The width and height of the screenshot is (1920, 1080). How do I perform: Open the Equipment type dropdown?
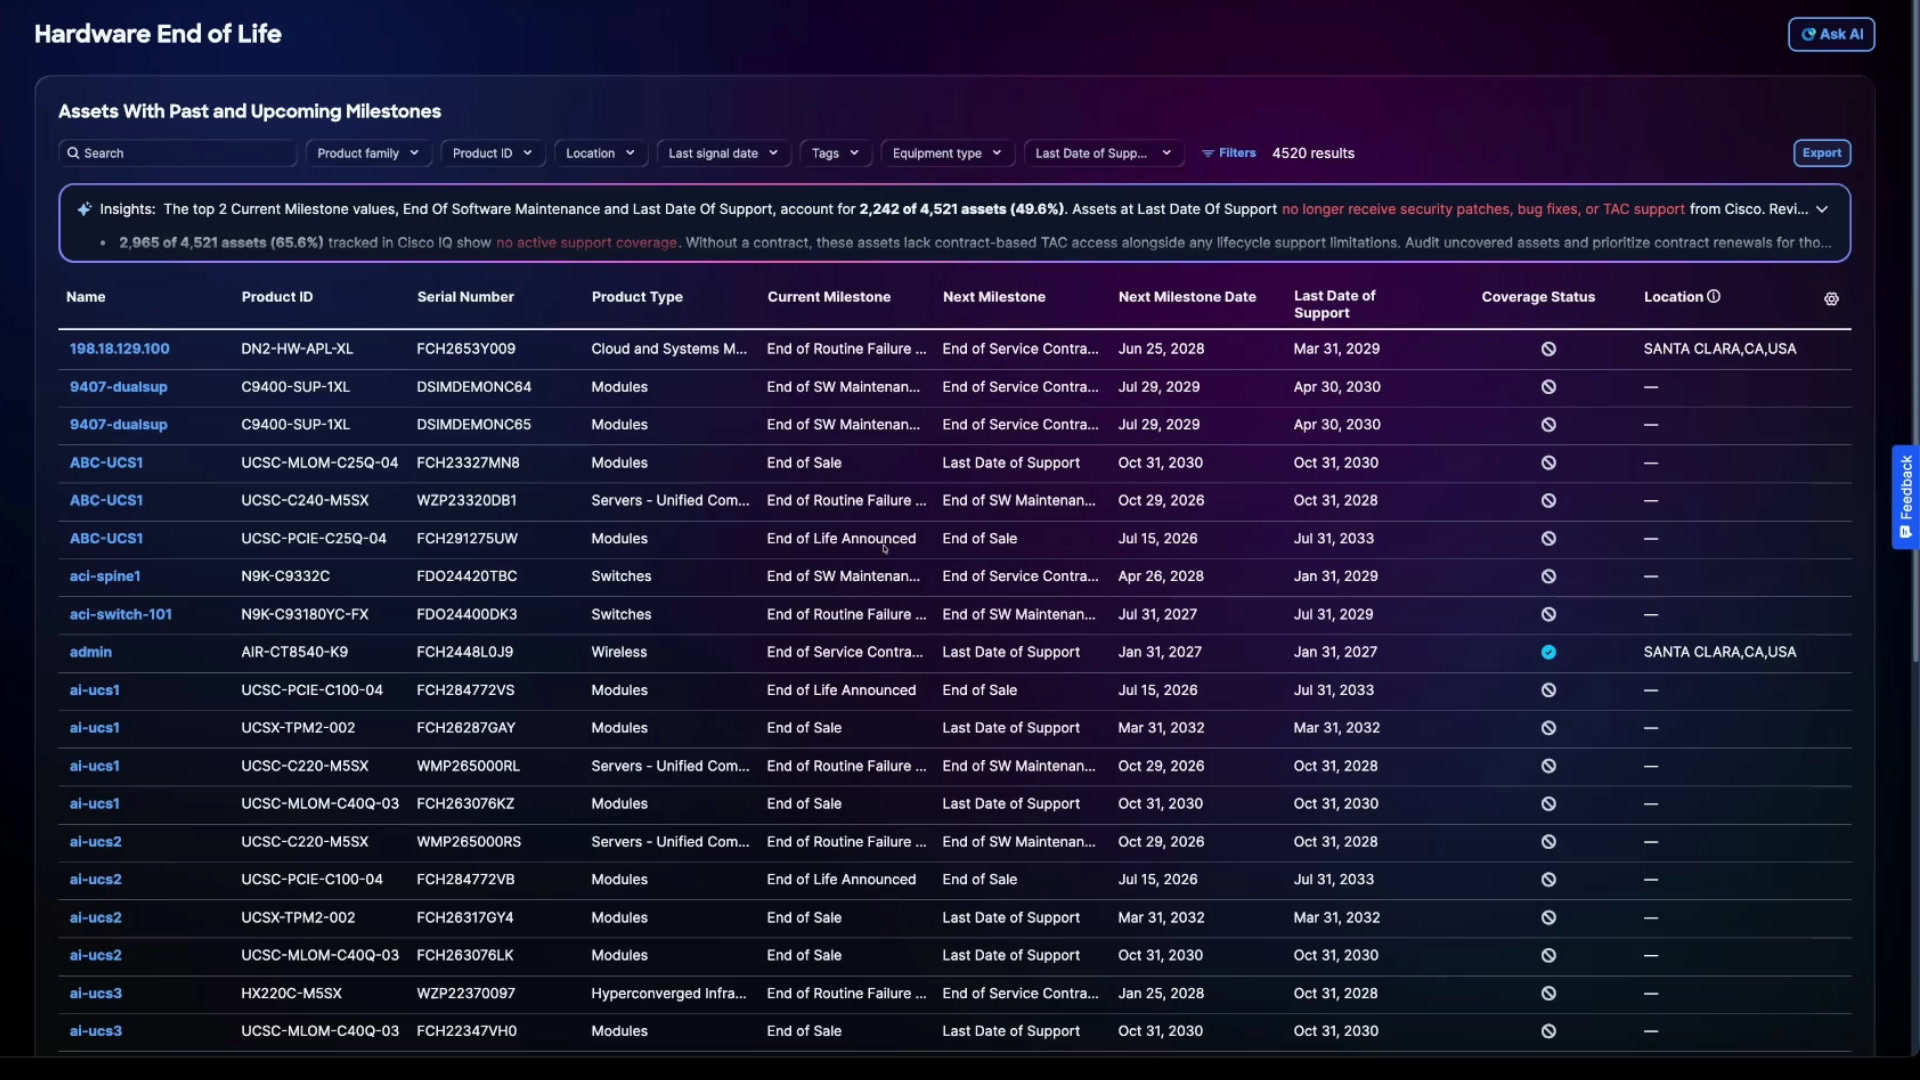tap(946, 153)
